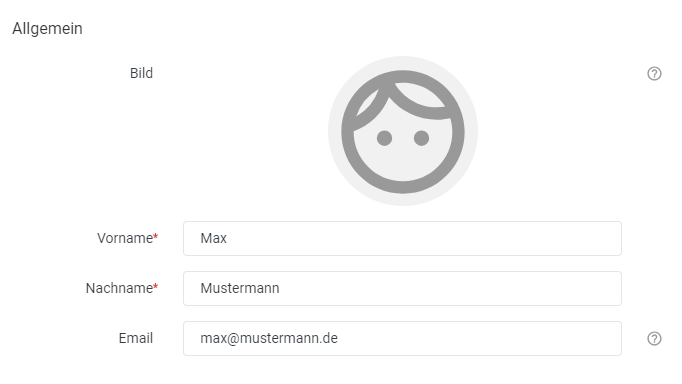Click the Allgemein section heading
682x384 pixels.
click(x=47, y=29)
